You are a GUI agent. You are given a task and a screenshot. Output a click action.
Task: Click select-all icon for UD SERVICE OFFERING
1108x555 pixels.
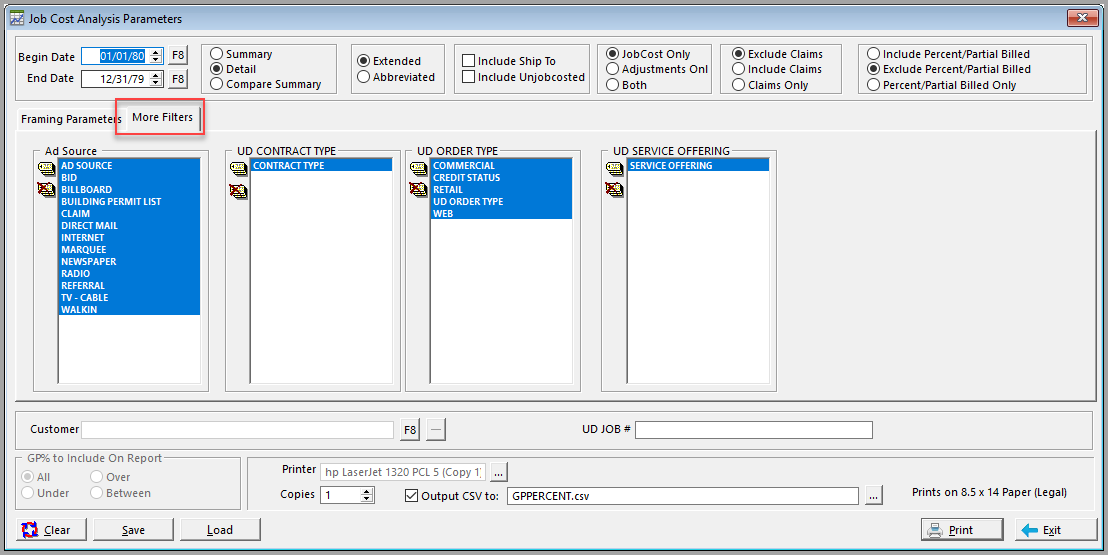(614, 168)
